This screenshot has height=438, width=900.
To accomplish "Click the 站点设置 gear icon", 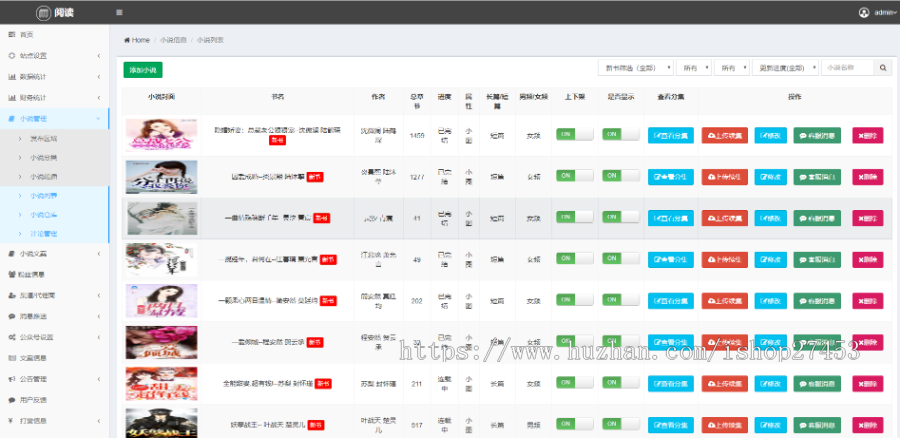I will click(x=11, y=56).
